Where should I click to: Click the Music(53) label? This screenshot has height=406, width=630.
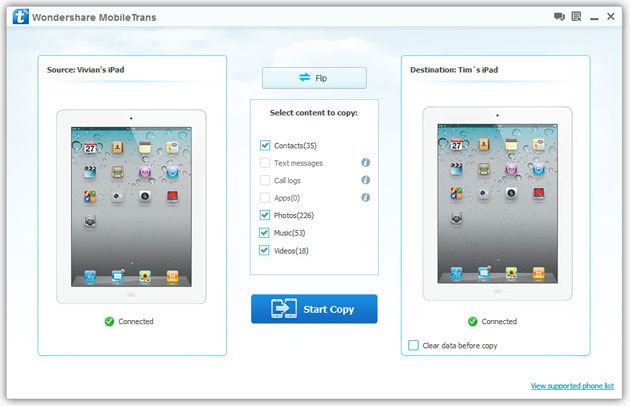pos(289,233)
